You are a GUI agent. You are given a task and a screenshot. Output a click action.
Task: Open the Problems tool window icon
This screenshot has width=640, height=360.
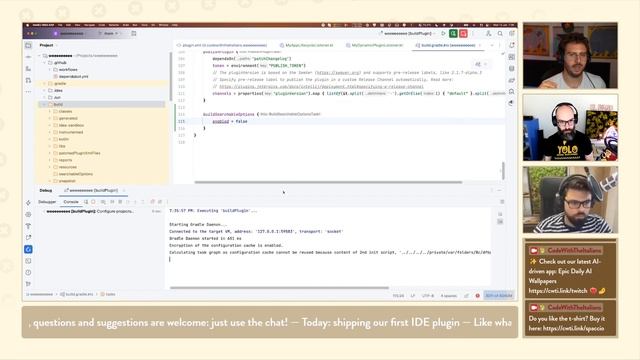(x=28, y=272)
